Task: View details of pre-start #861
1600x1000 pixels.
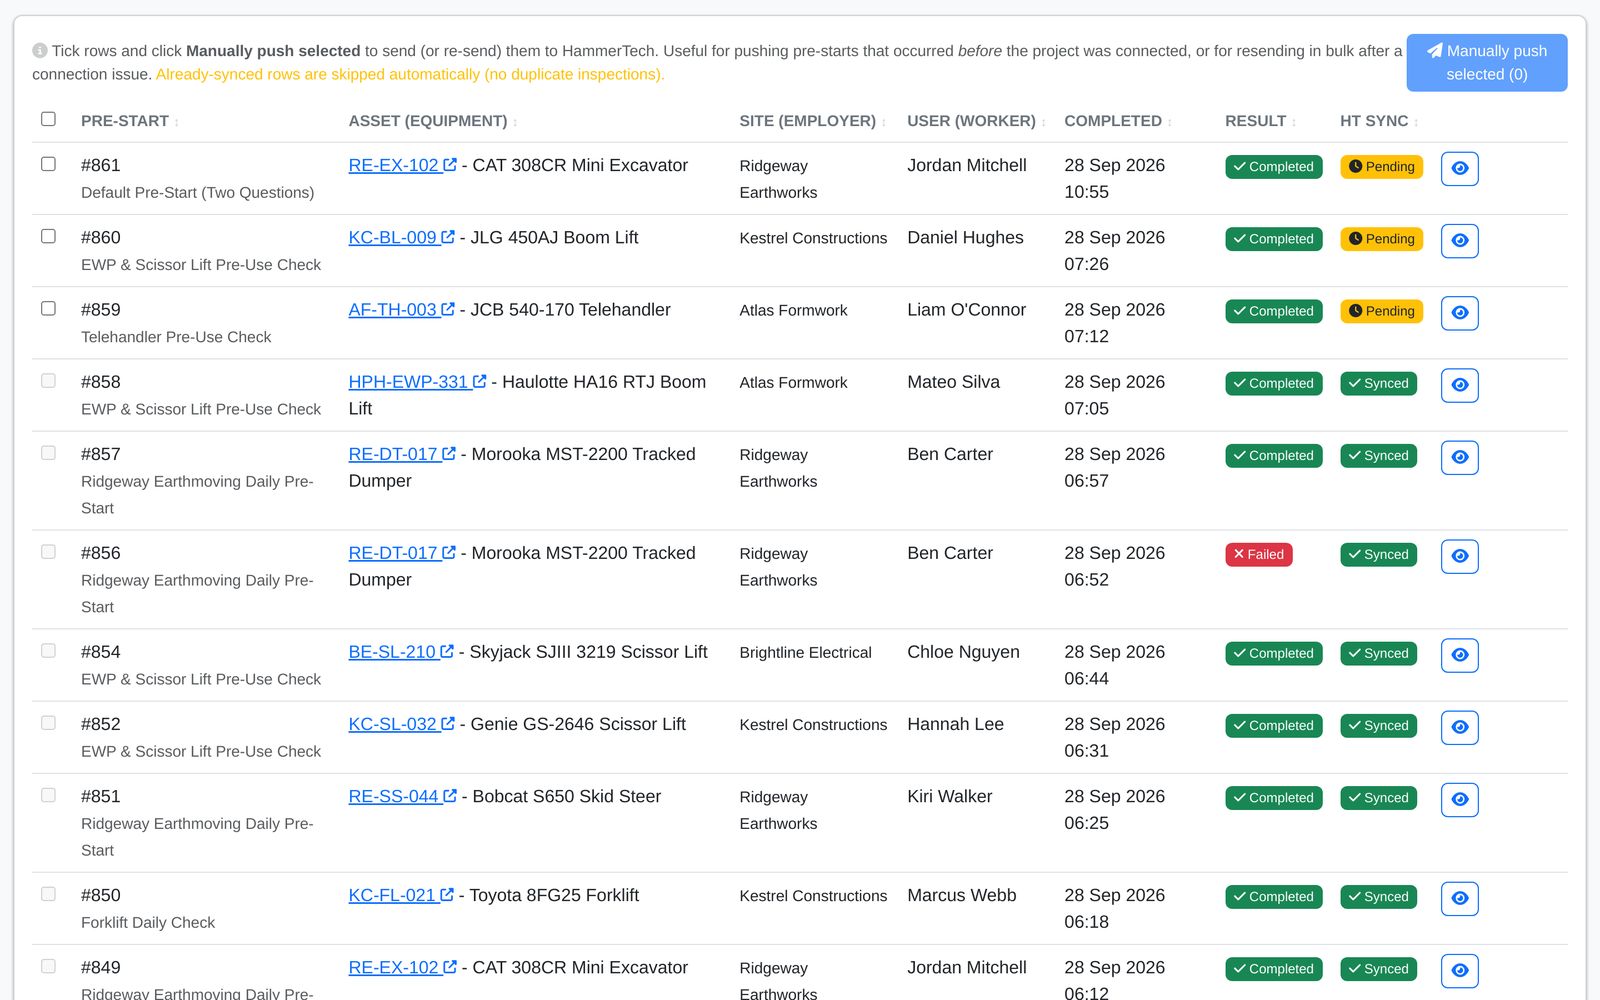Action: point(1459,168)
